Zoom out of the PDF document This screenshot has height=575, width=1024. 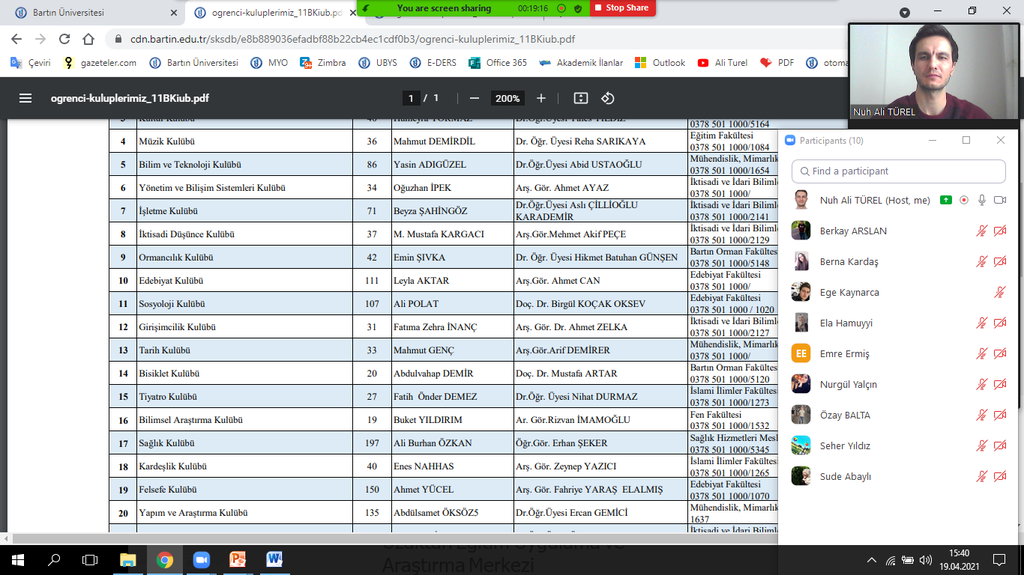474,98
